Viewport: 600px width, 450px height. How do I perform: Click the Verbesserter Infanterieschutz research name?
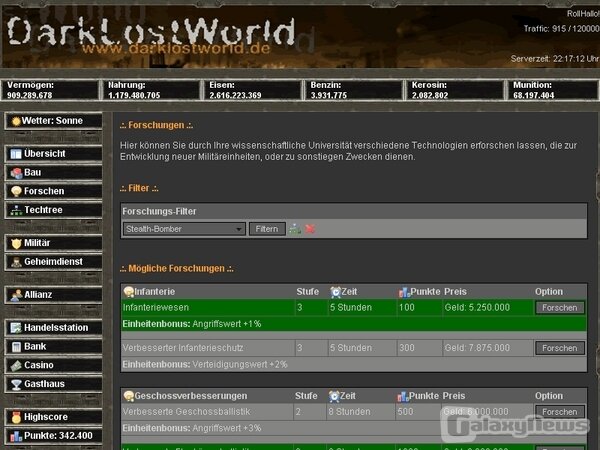(183, 348)
